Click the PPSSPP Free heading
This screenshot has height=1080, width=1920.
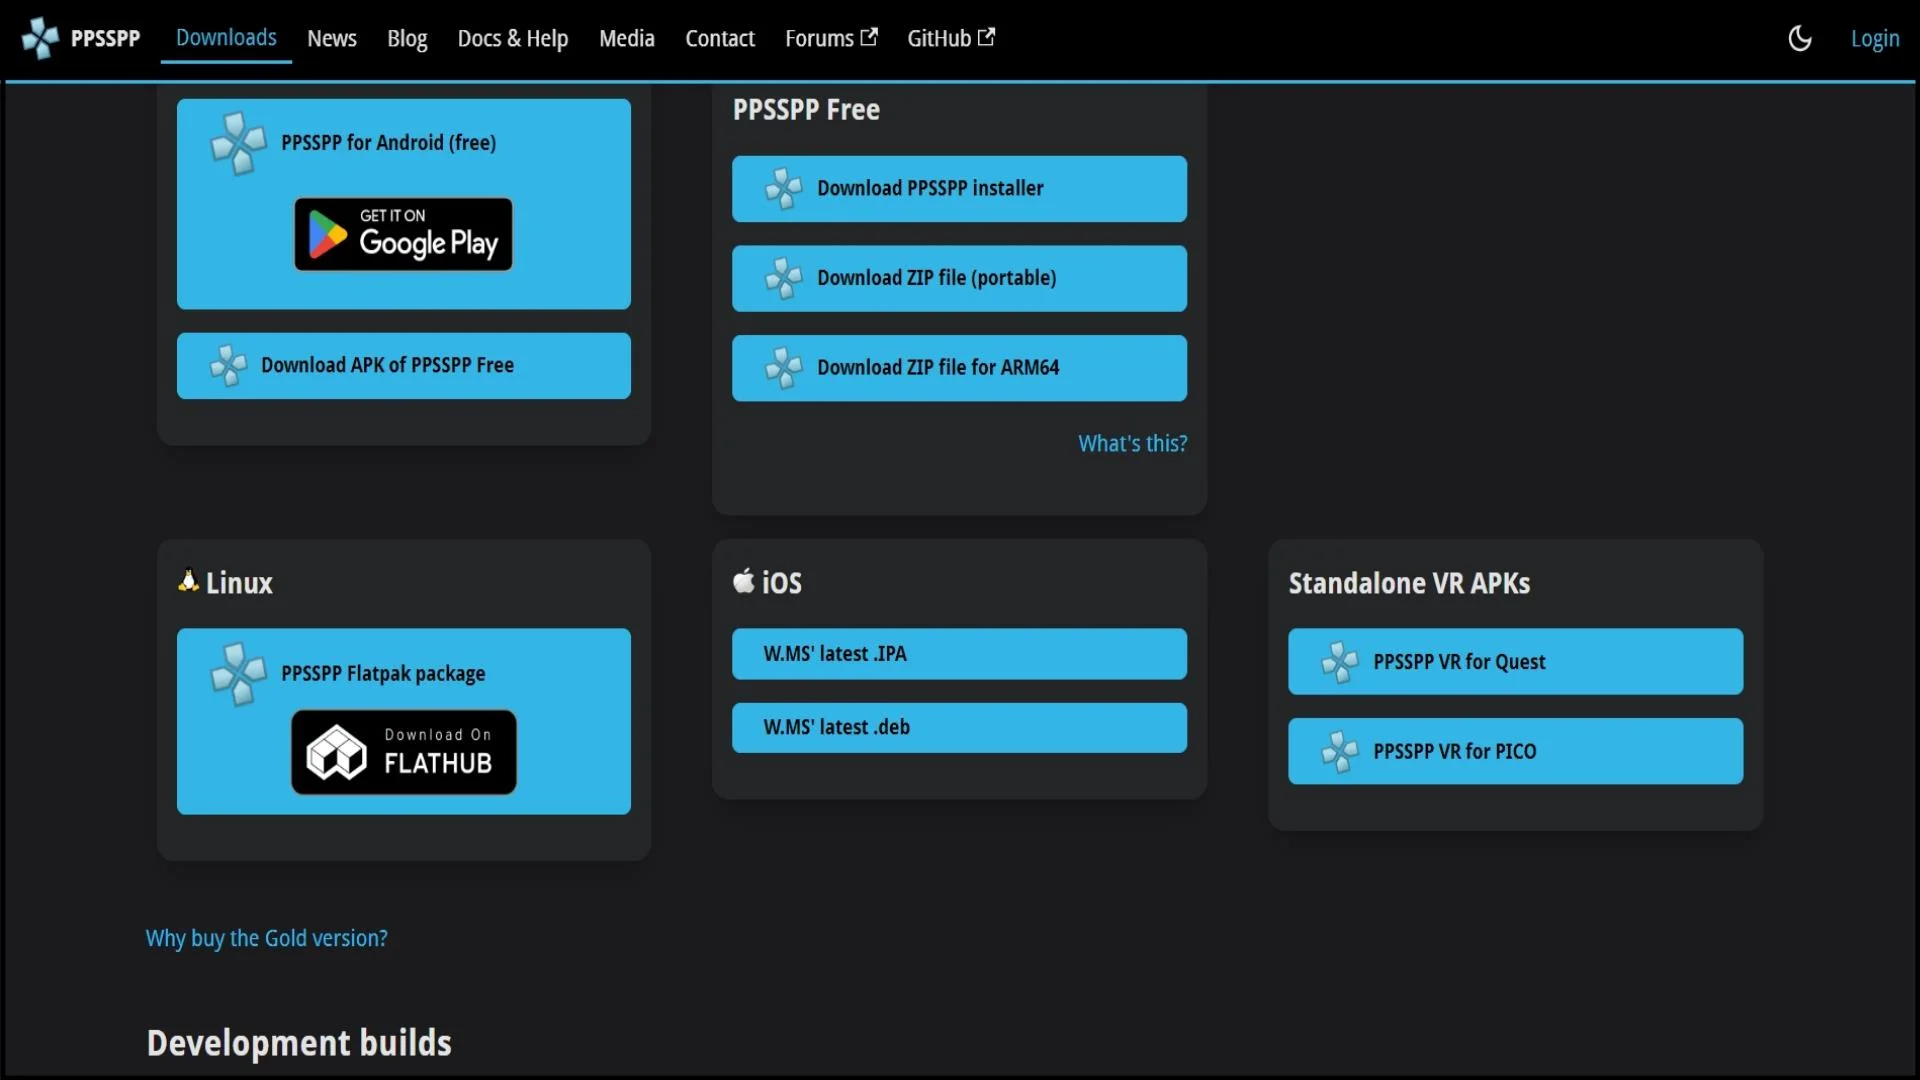coord(806,110)
